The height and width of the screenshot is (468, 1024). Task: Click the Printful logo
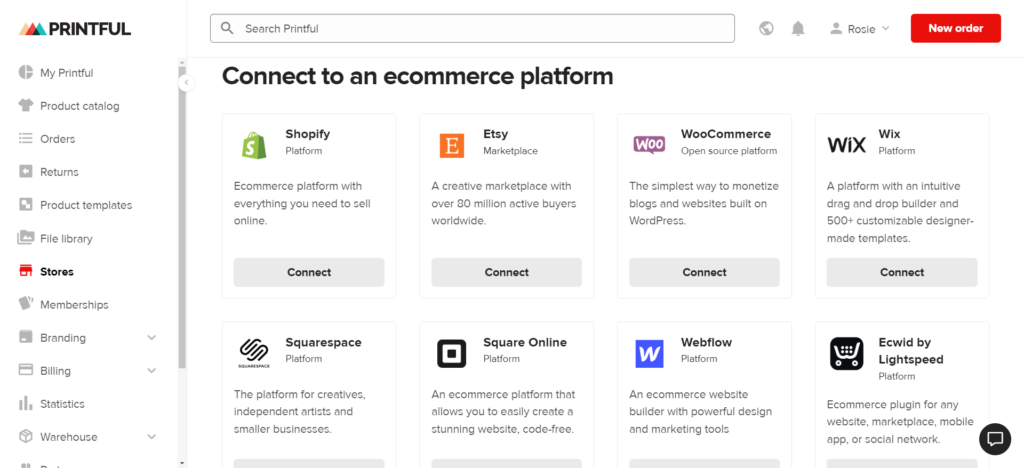point(75,29)
